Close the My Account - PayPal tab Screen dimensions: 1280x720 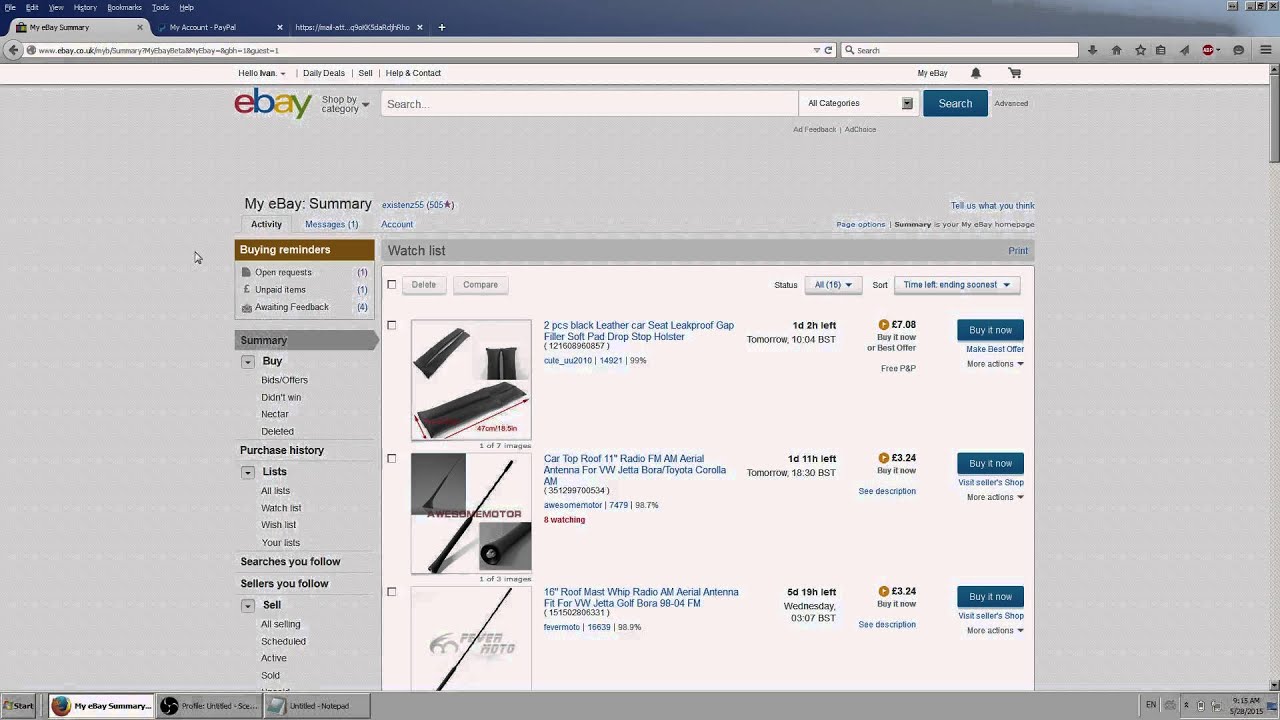(x=279, y=27)
